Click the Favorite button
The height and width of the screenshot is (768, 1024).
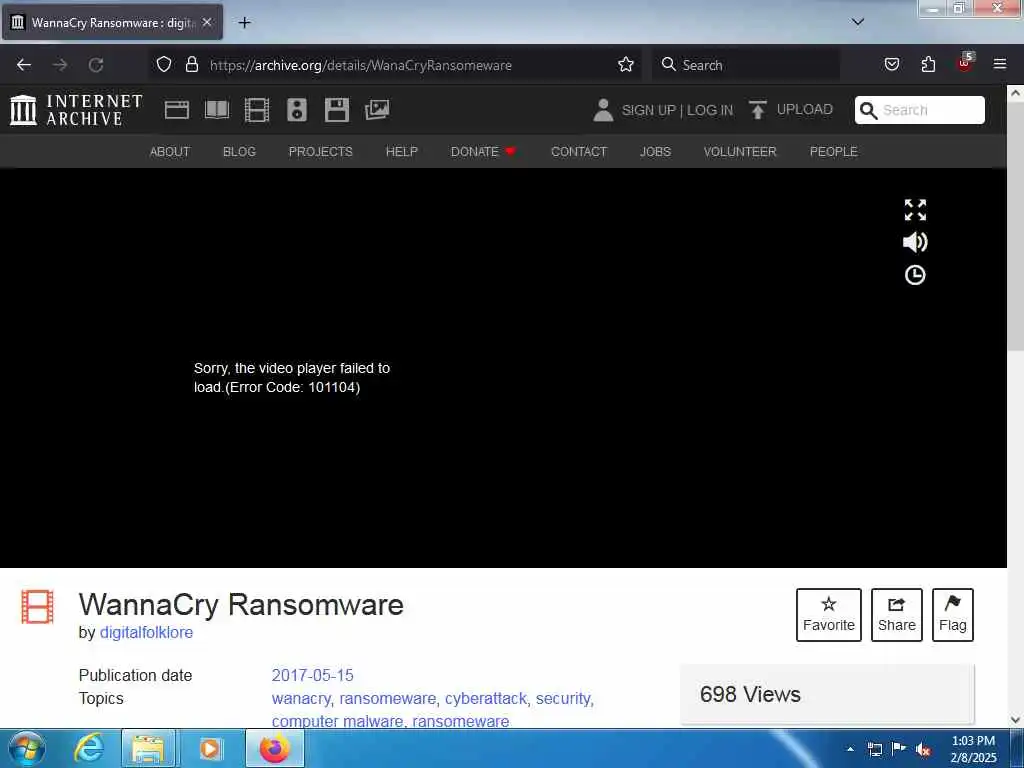829,615
